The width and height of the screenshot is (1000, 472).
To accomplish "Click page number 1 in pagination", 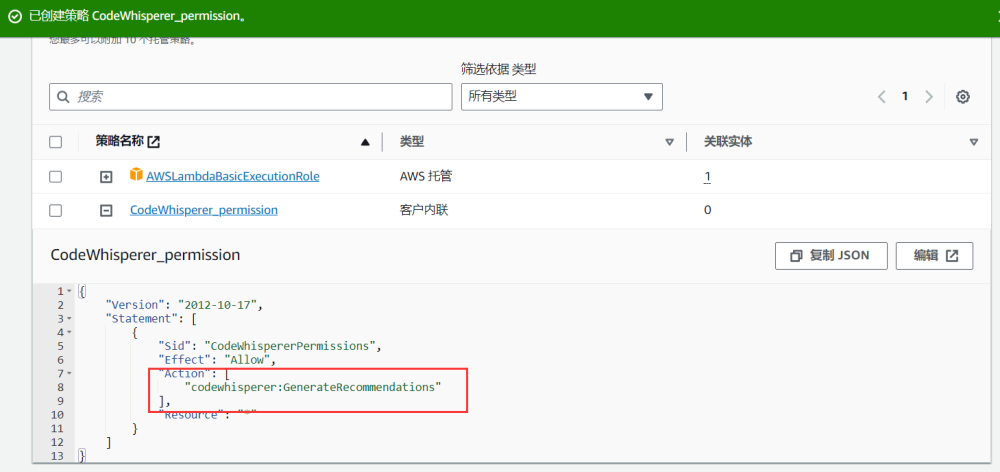I will [x=904, y=96].
